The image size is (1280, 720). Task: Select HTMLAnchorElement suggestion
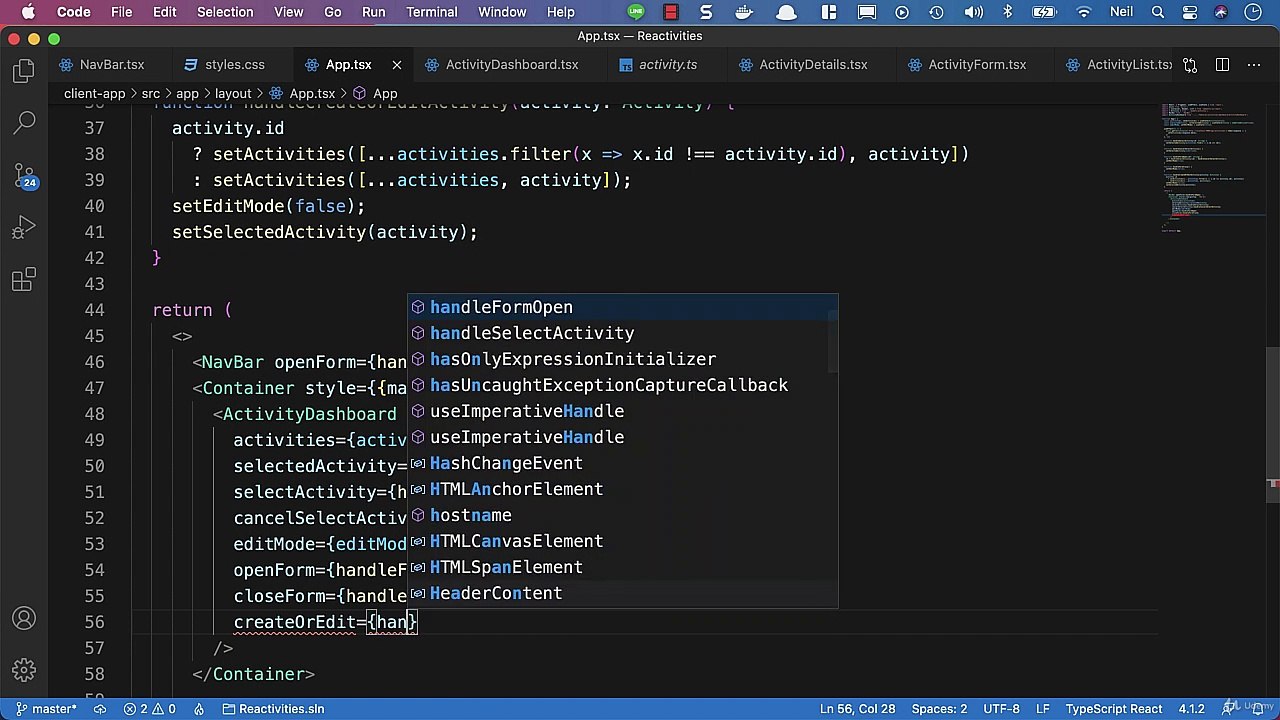pyautogui.click(x=622, y=489)
